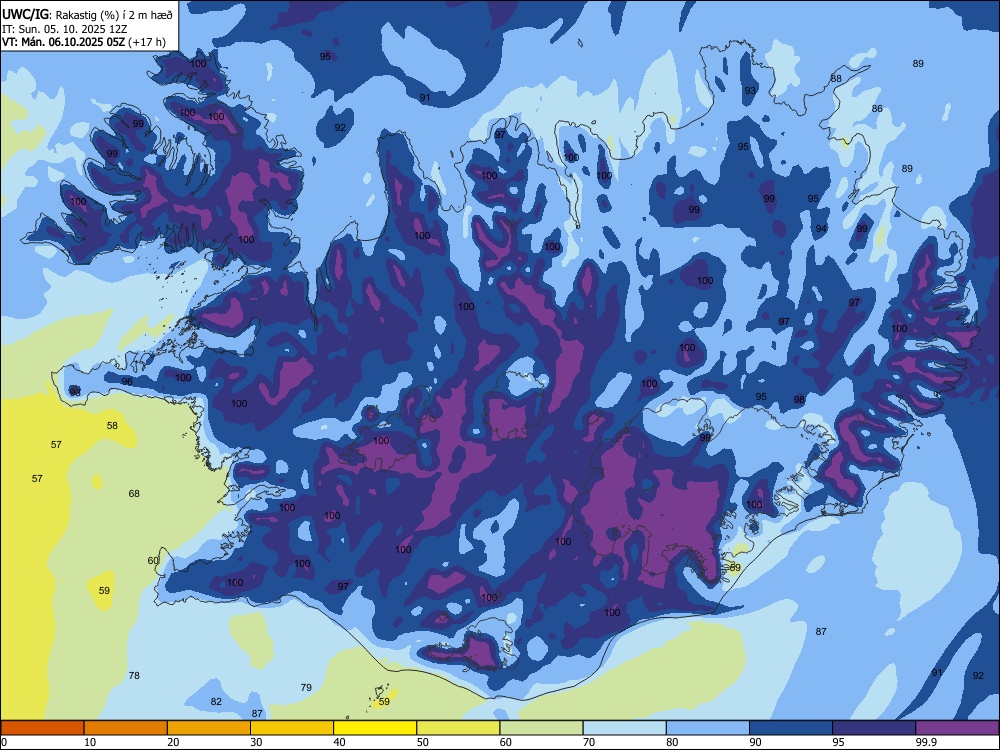Click the "30" legend scale label

click(x=256, y=742)
